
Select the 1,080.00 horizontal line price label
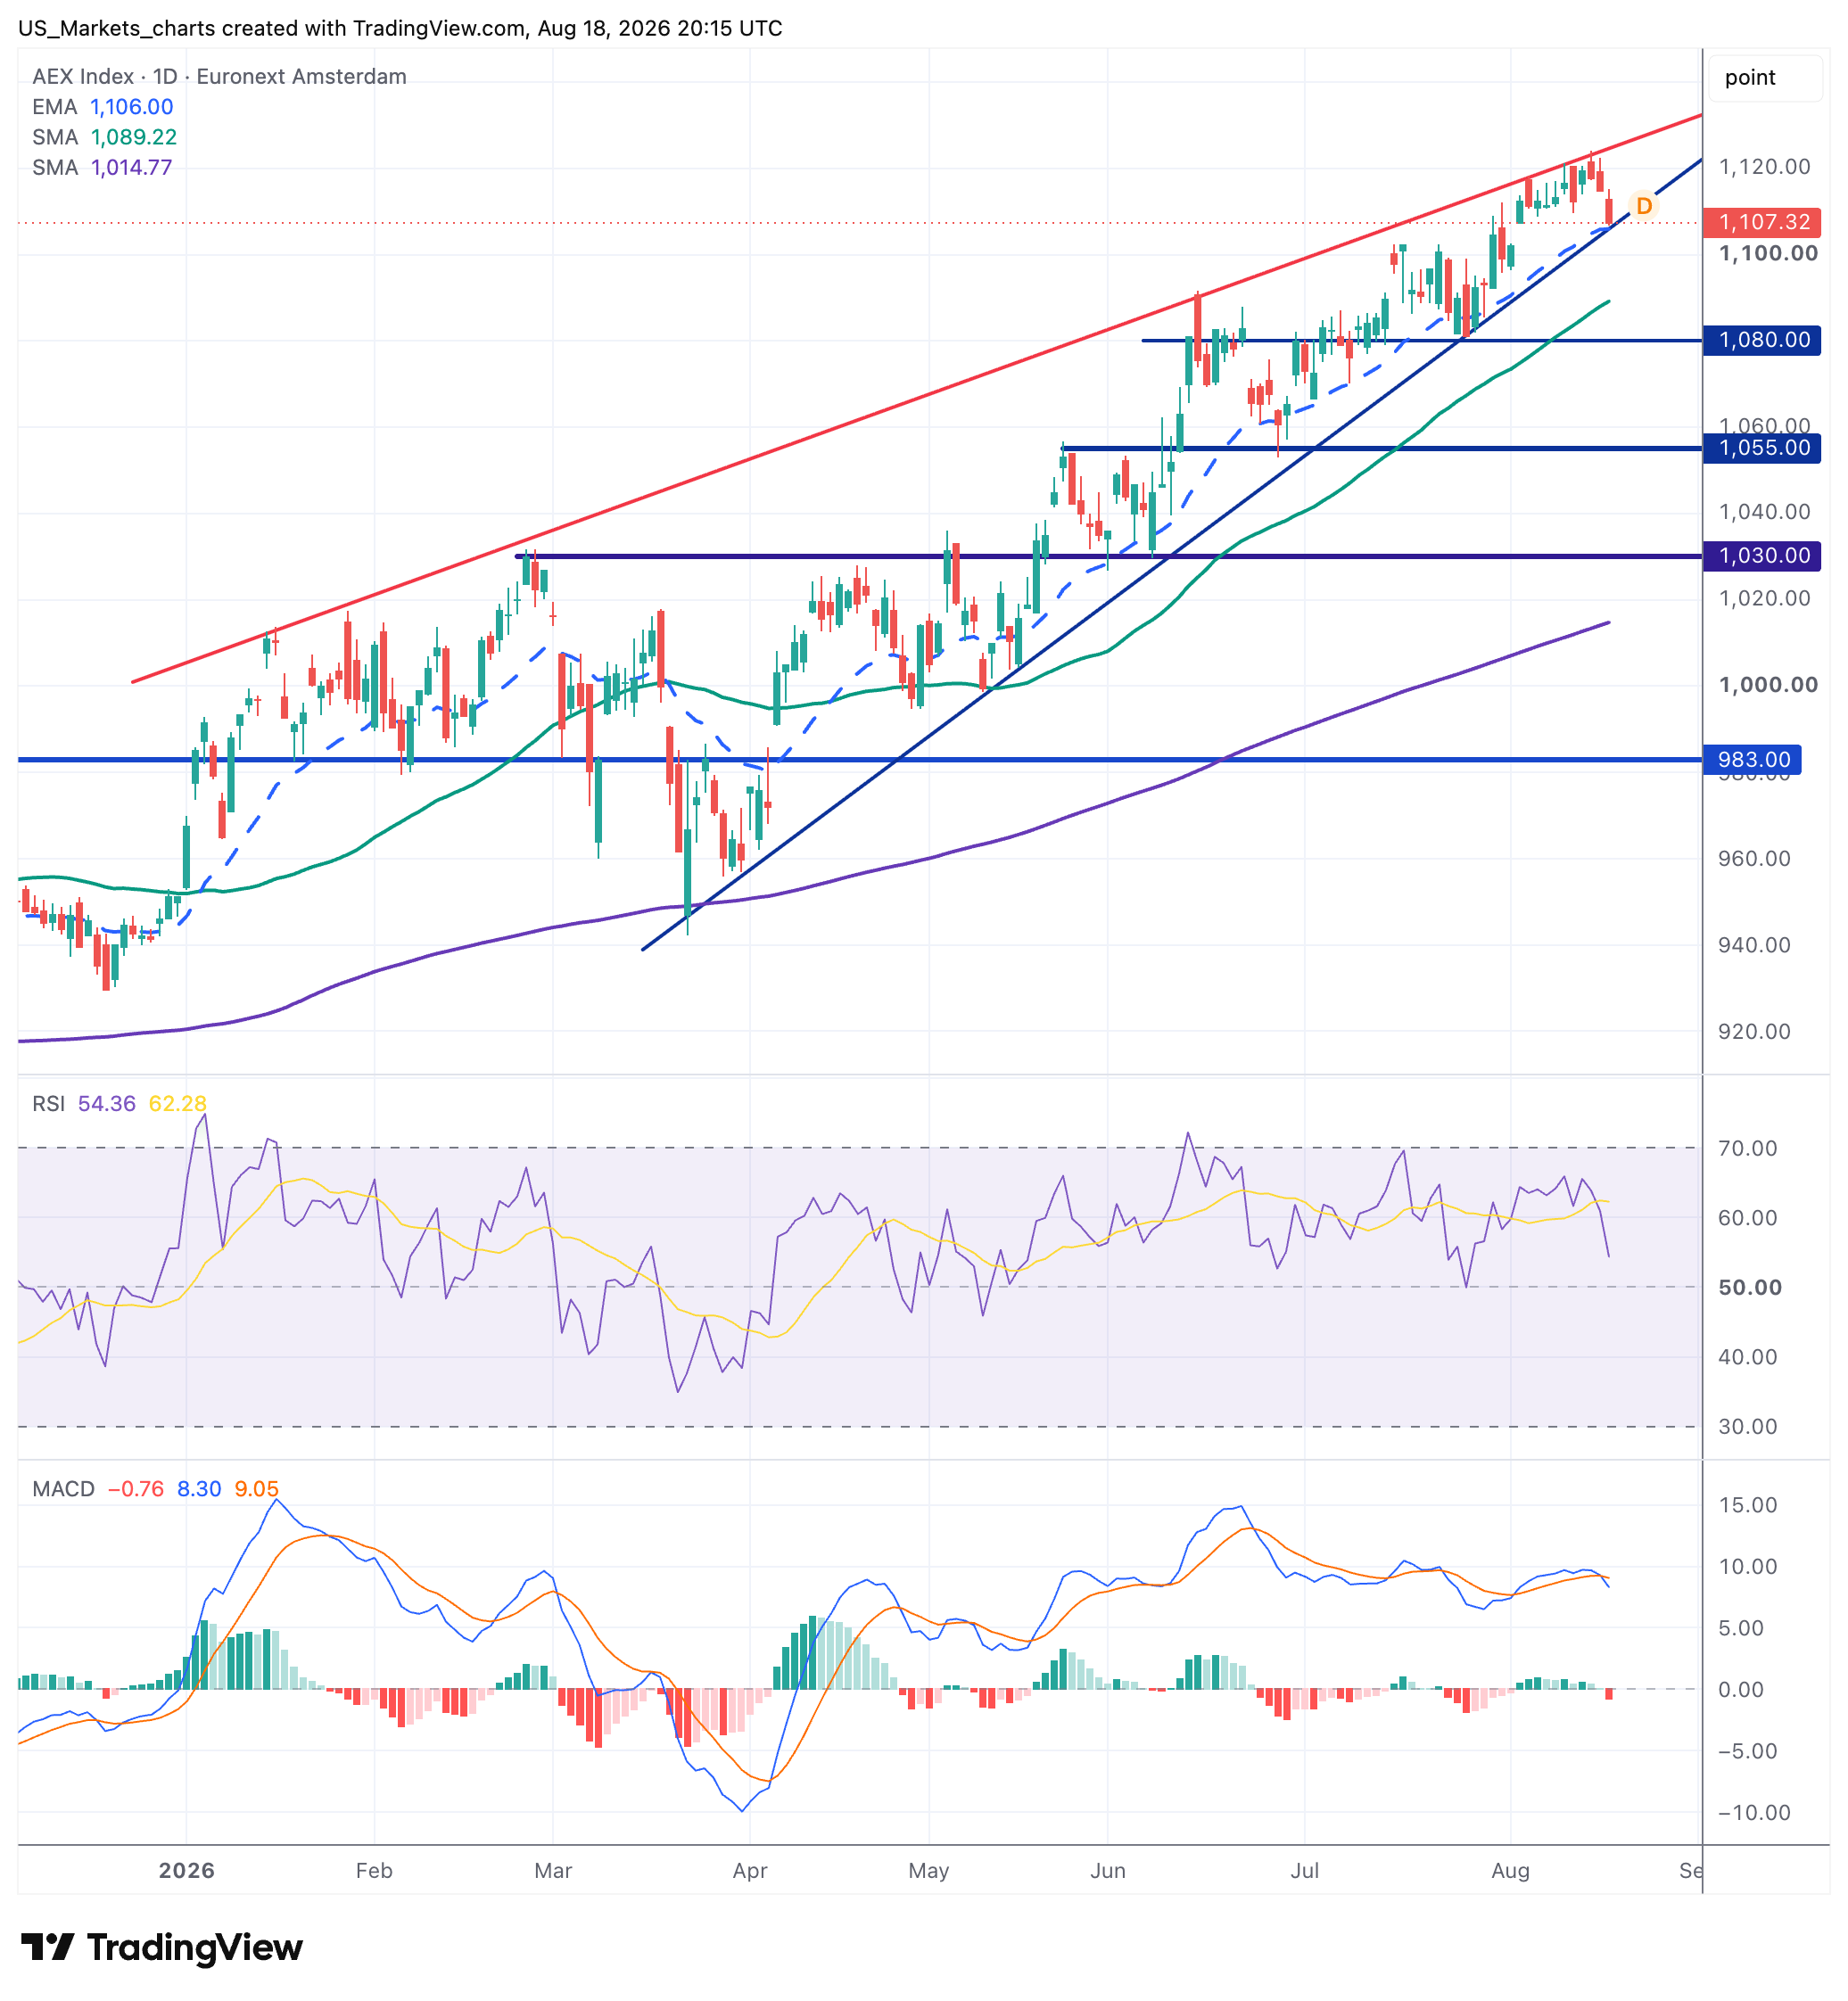pos(1762,340)
